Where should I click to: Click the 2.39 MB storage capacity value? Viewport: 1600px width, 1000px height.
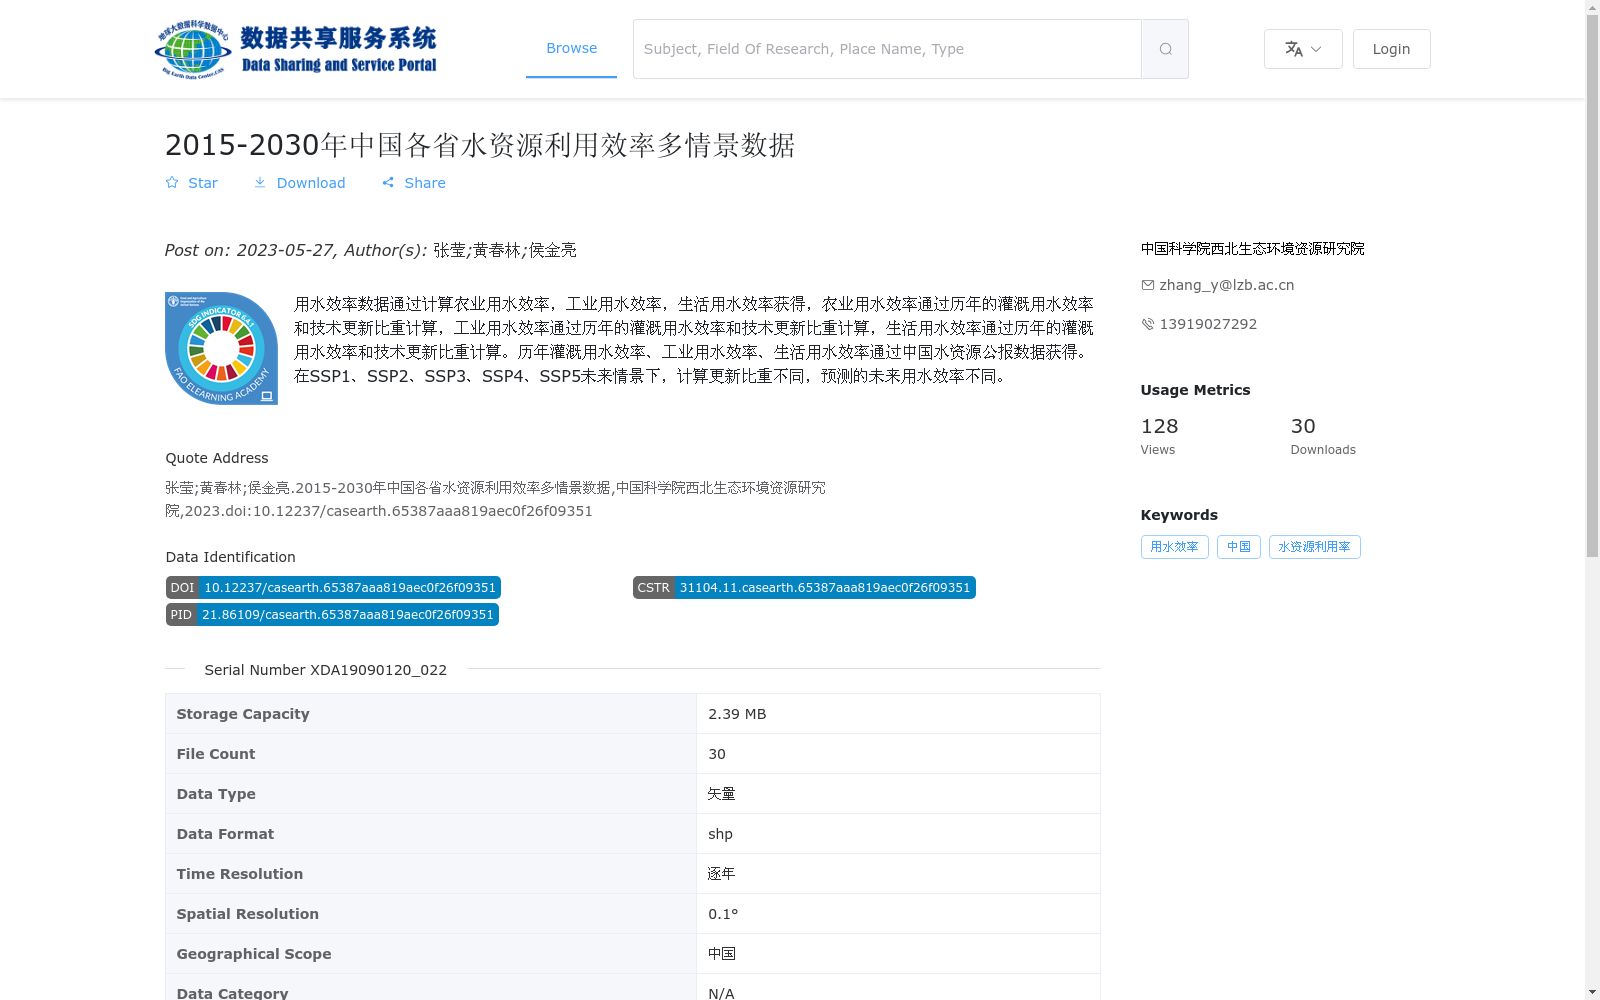(x=737, y=714)
